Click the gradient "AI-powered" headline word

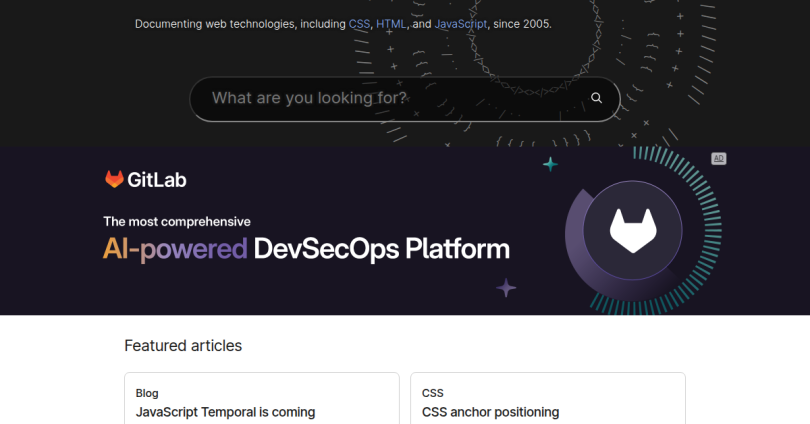point(175,249)
